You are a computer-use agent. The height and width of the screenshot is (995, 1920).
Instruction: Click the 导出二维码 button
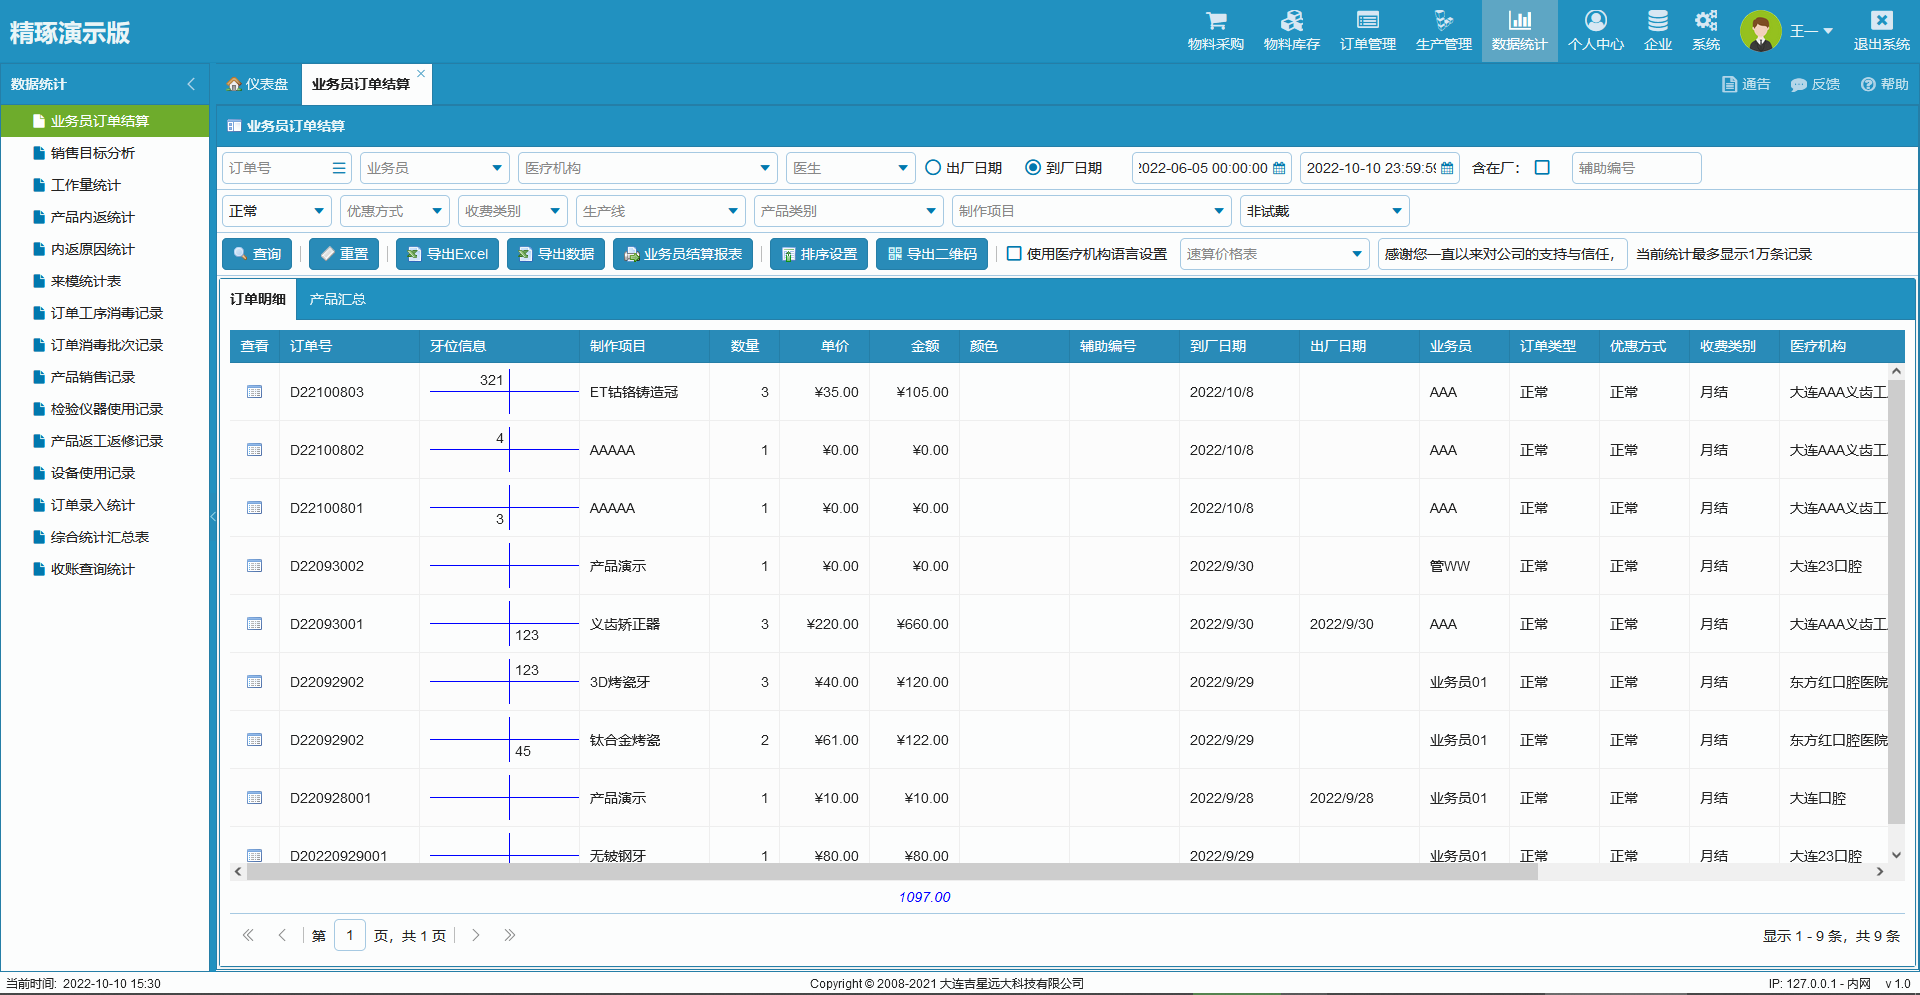932,254
